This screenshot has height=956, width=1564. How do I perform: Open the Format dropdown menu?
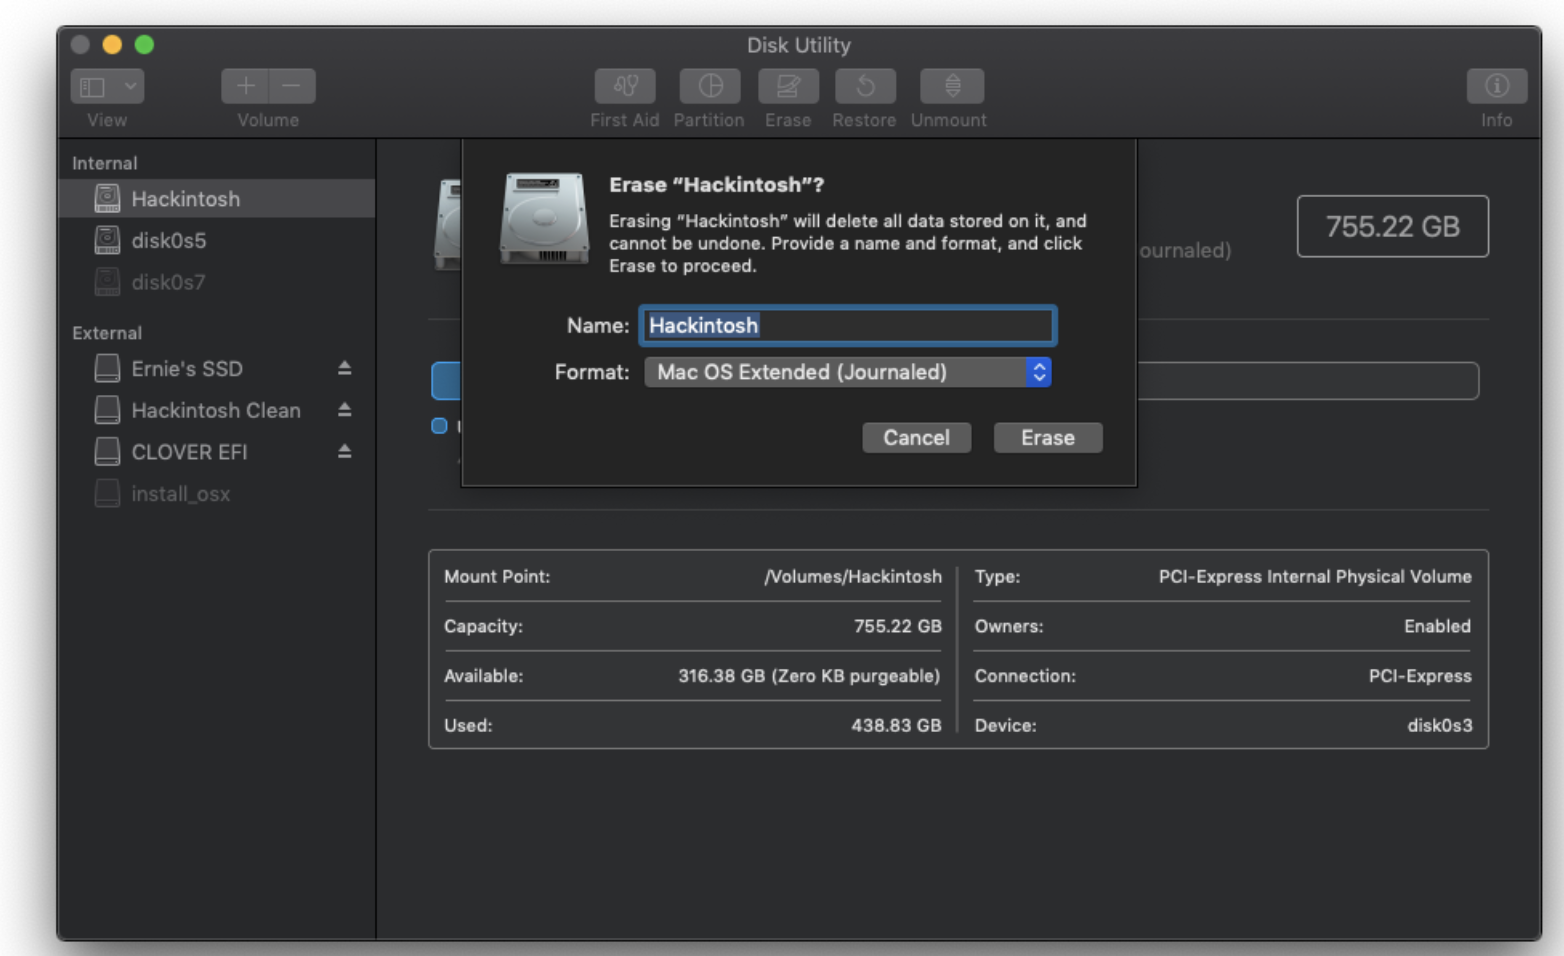click(848, 372)
